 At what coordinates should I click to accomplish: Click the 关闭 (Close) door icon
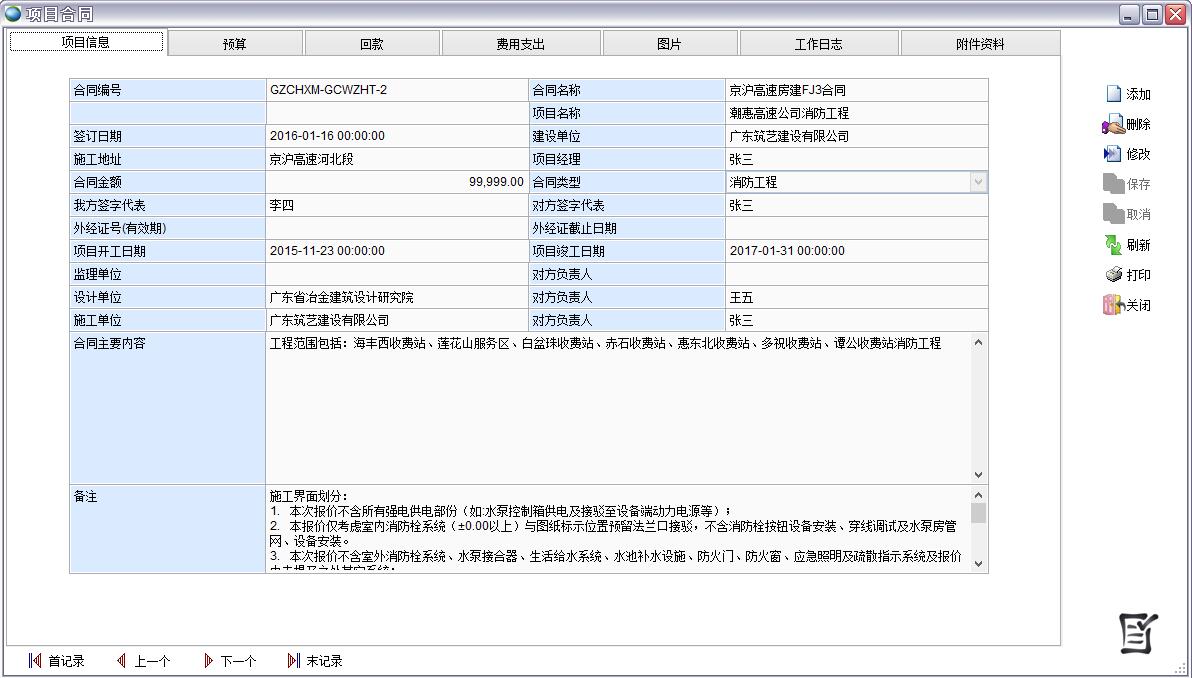[x=1113, y=305]
